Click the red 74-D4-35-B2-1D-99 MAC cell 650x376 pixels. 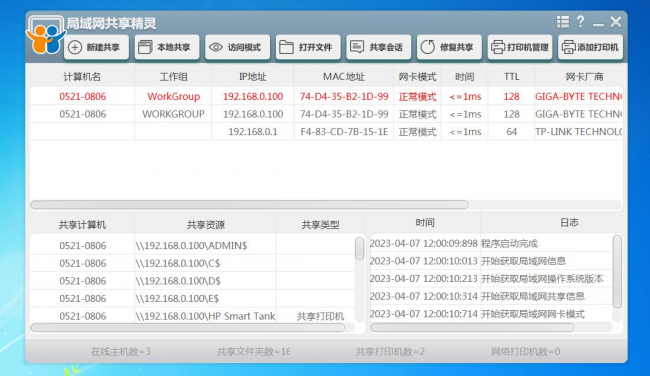[344, 97]
